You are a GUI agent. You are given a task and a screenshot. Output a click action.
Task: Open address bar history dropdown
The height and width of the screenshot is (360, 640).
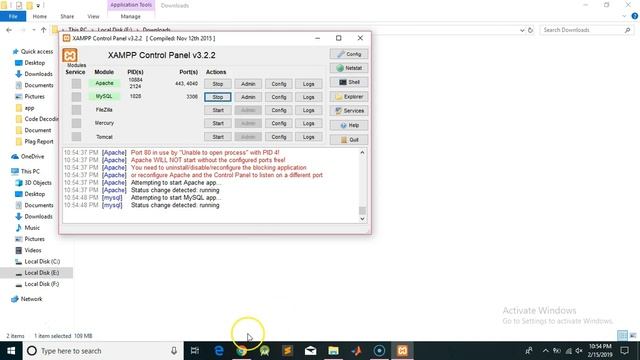522,30
